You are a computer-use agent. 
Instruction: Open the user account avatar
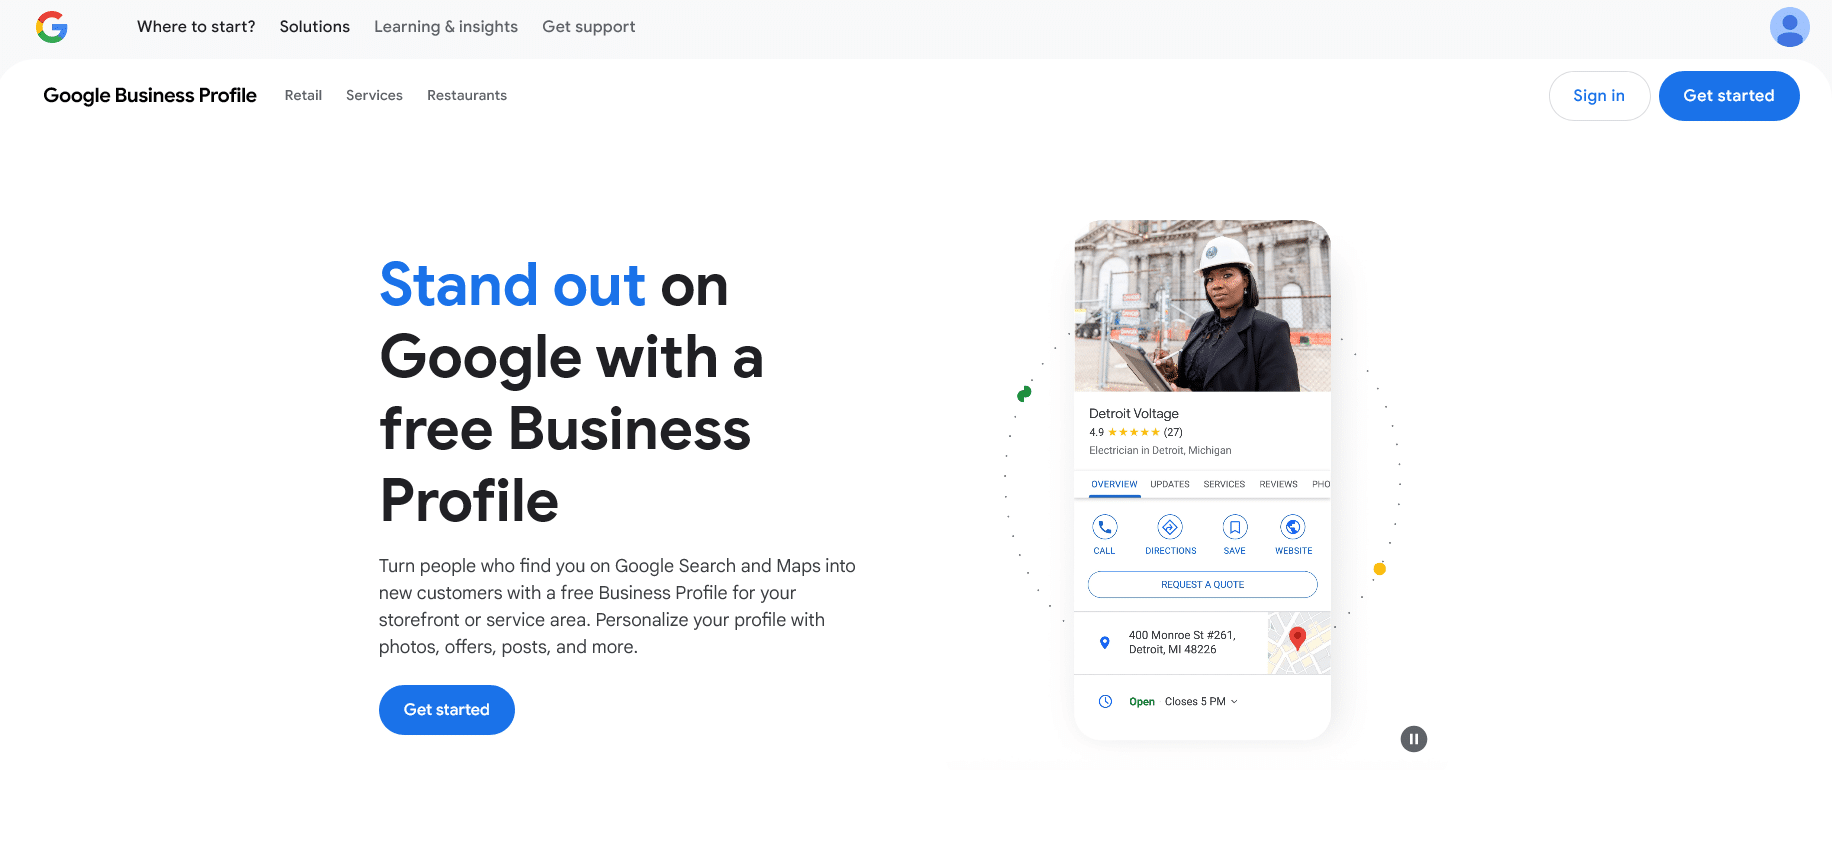1789,27
